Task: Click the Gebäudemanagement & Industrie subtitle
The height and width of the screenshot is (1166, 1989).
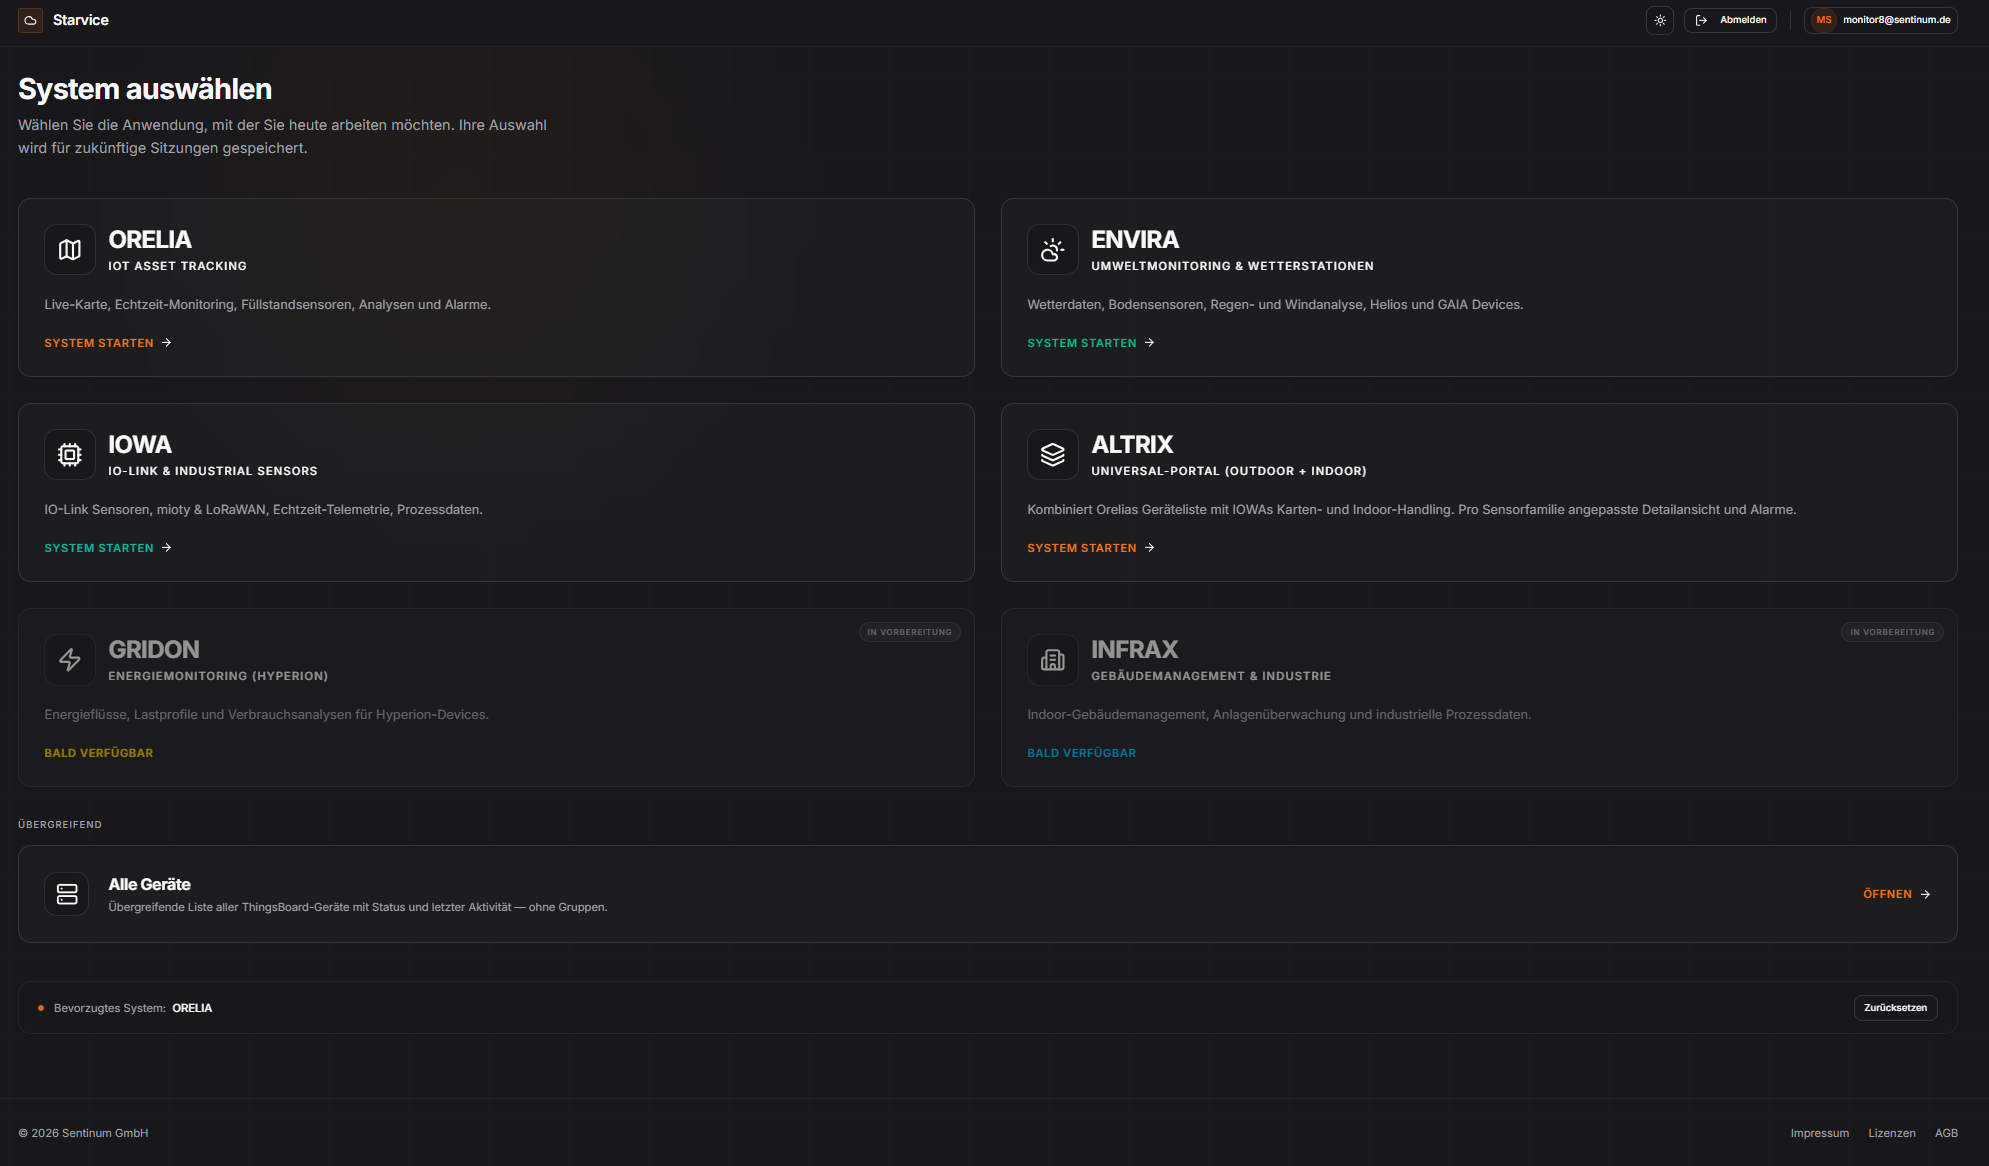Action: click(1211, 676)
